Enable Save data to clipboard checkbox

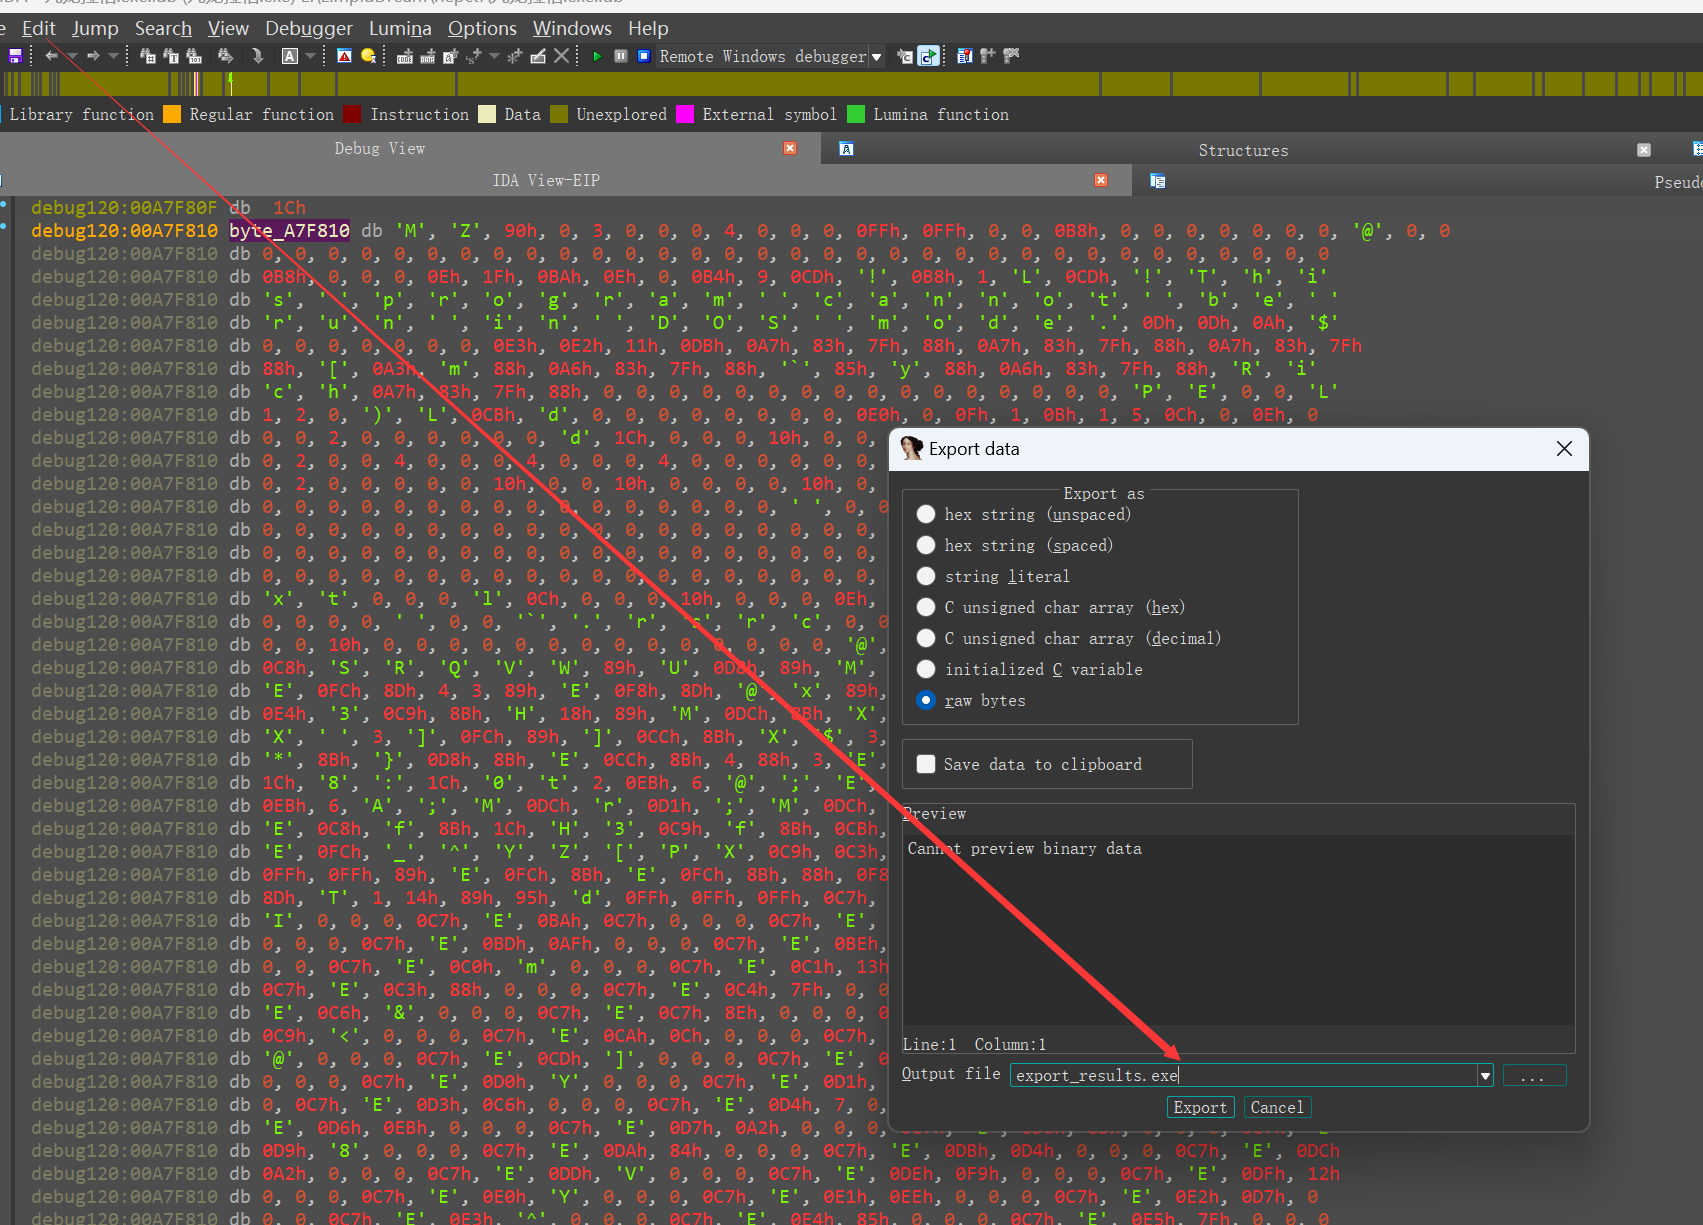[x=926, y=764]
